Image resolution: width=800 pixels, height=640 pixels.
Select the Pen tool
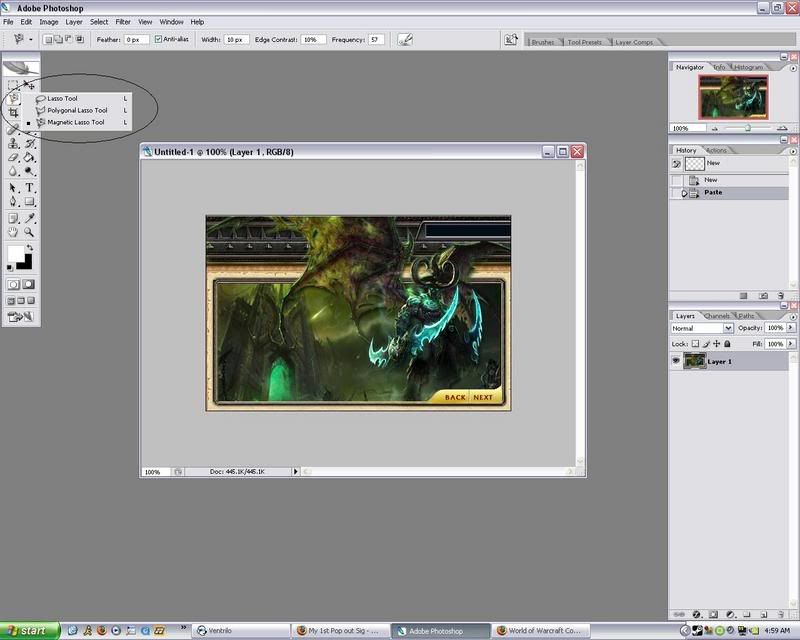(x=13, y=202)
